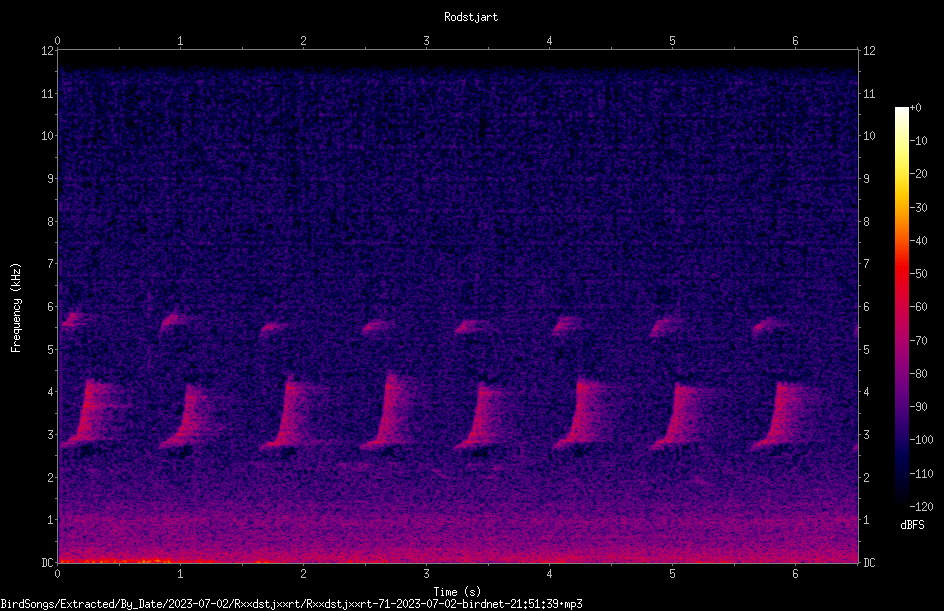Click the high harmonic near 5.5 kHz at start
Screen dimensions: 944x611
pyautogui.click(x=75, y=319)
